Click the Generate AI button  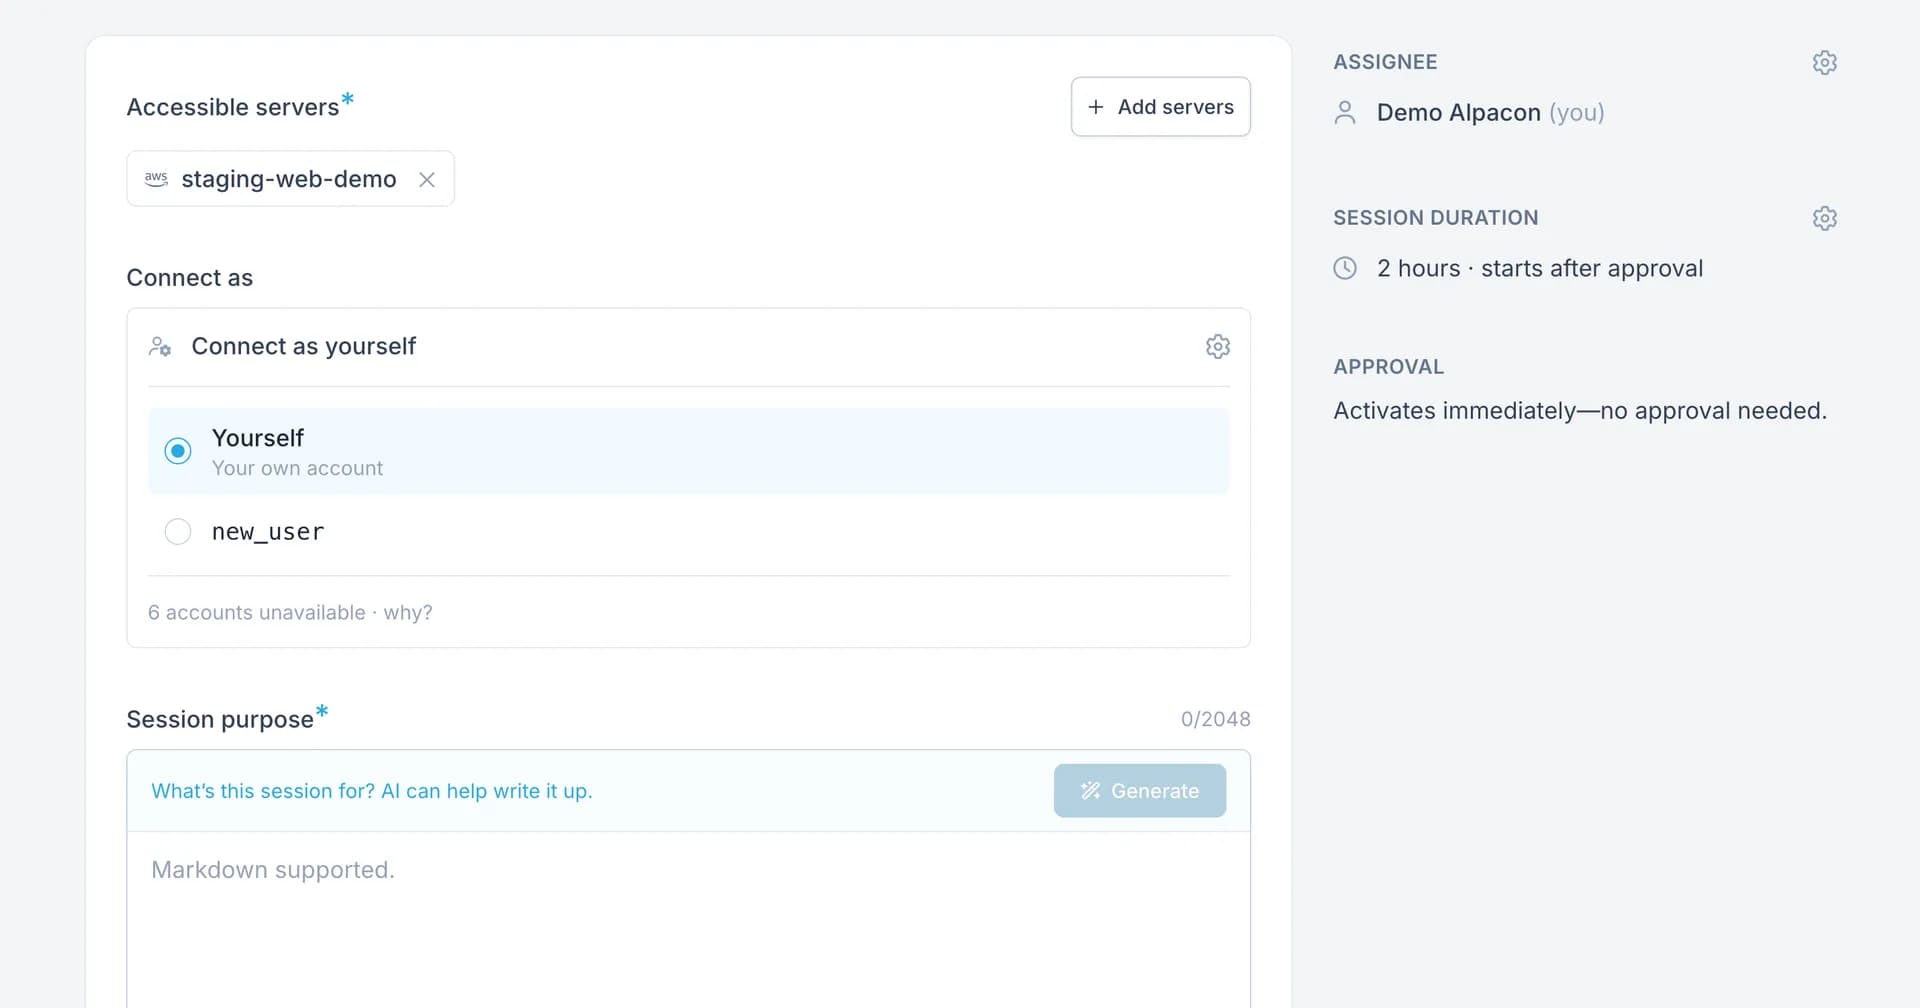[1139, 791]
